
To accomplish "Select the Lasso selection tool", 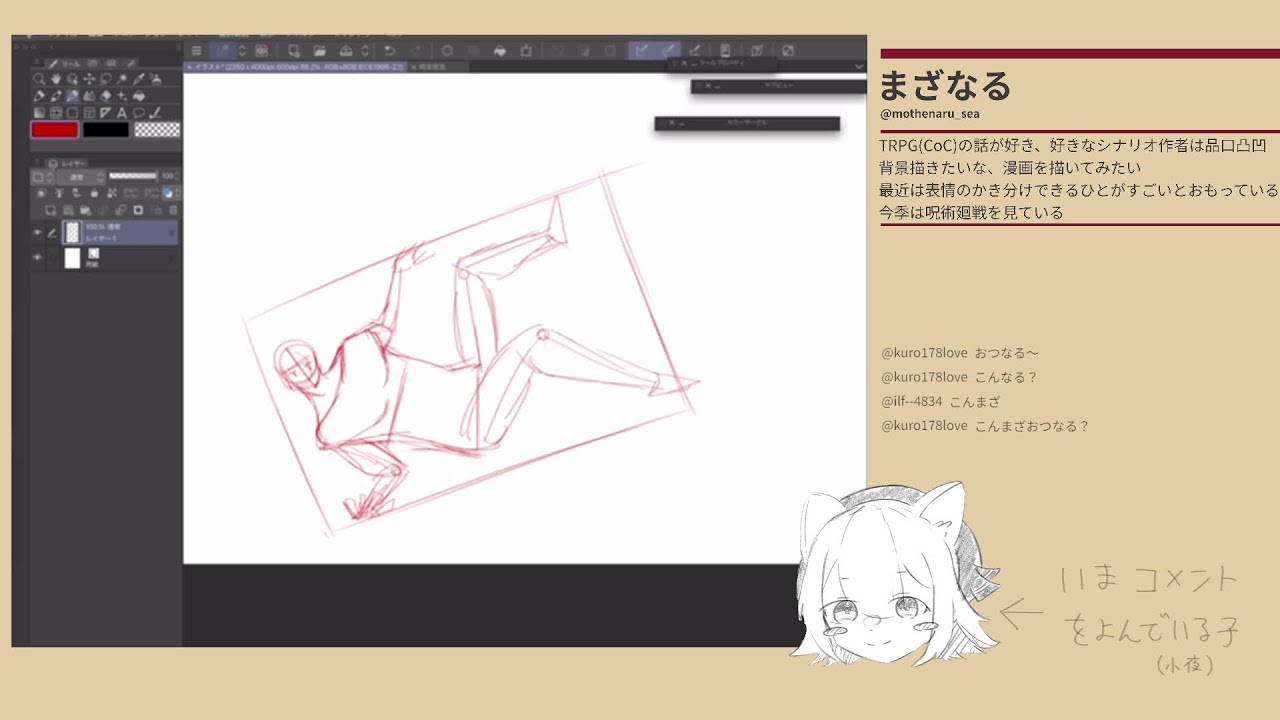I will tap(105, 79).
